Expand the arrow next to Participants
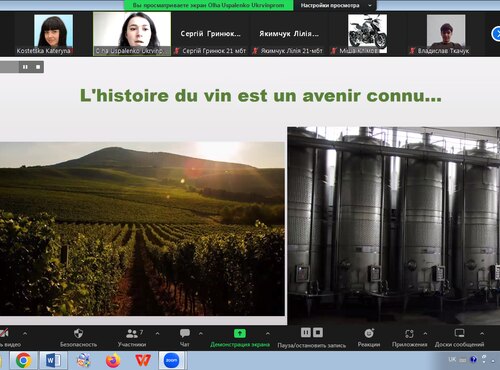Viewport: 500px width, 370px height. (x=157, y=333)
